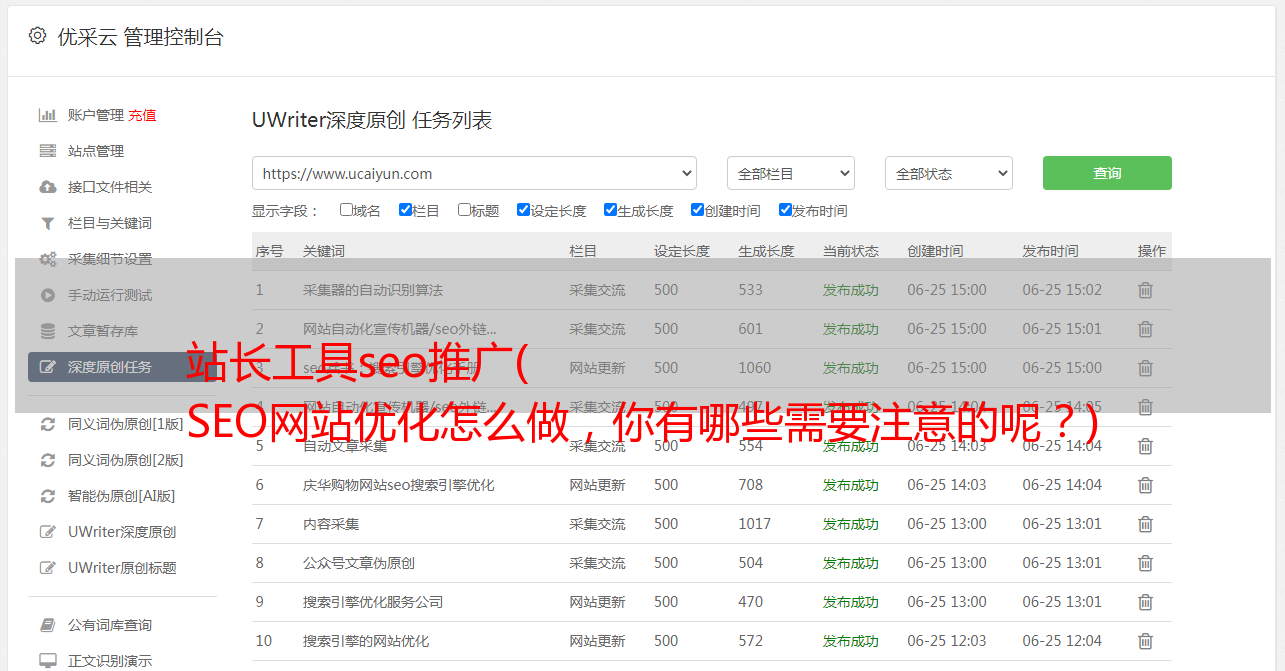Click the cloud upload icon for 接口文件相关

click(47, 187)
